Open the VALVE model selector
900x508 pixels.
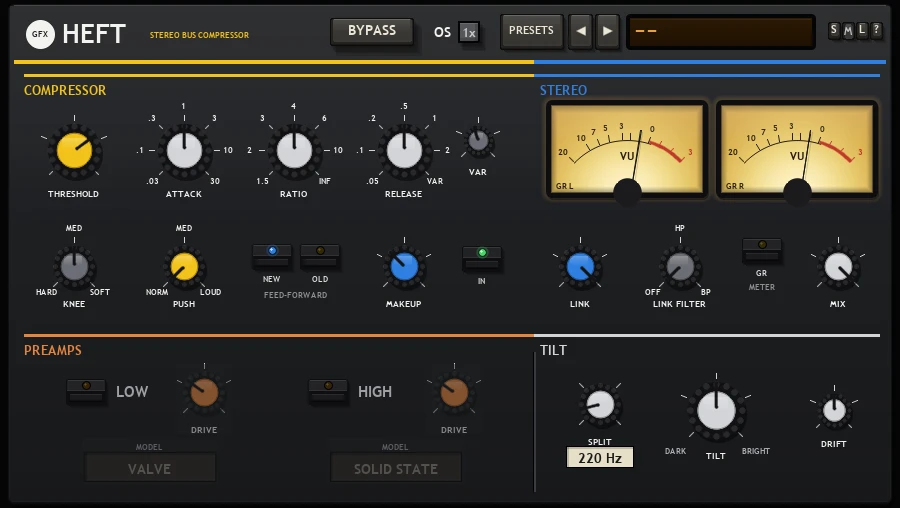[150, 468]
